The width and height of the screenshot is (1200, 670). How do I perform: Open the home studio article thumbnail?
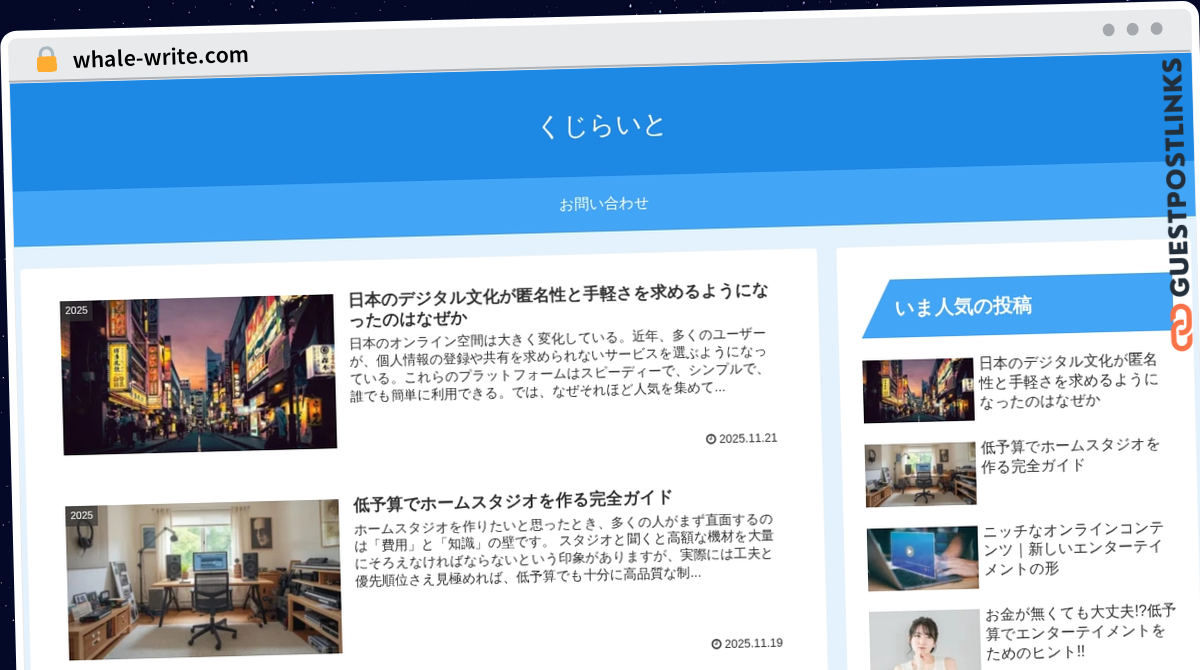tap(204, 579)
